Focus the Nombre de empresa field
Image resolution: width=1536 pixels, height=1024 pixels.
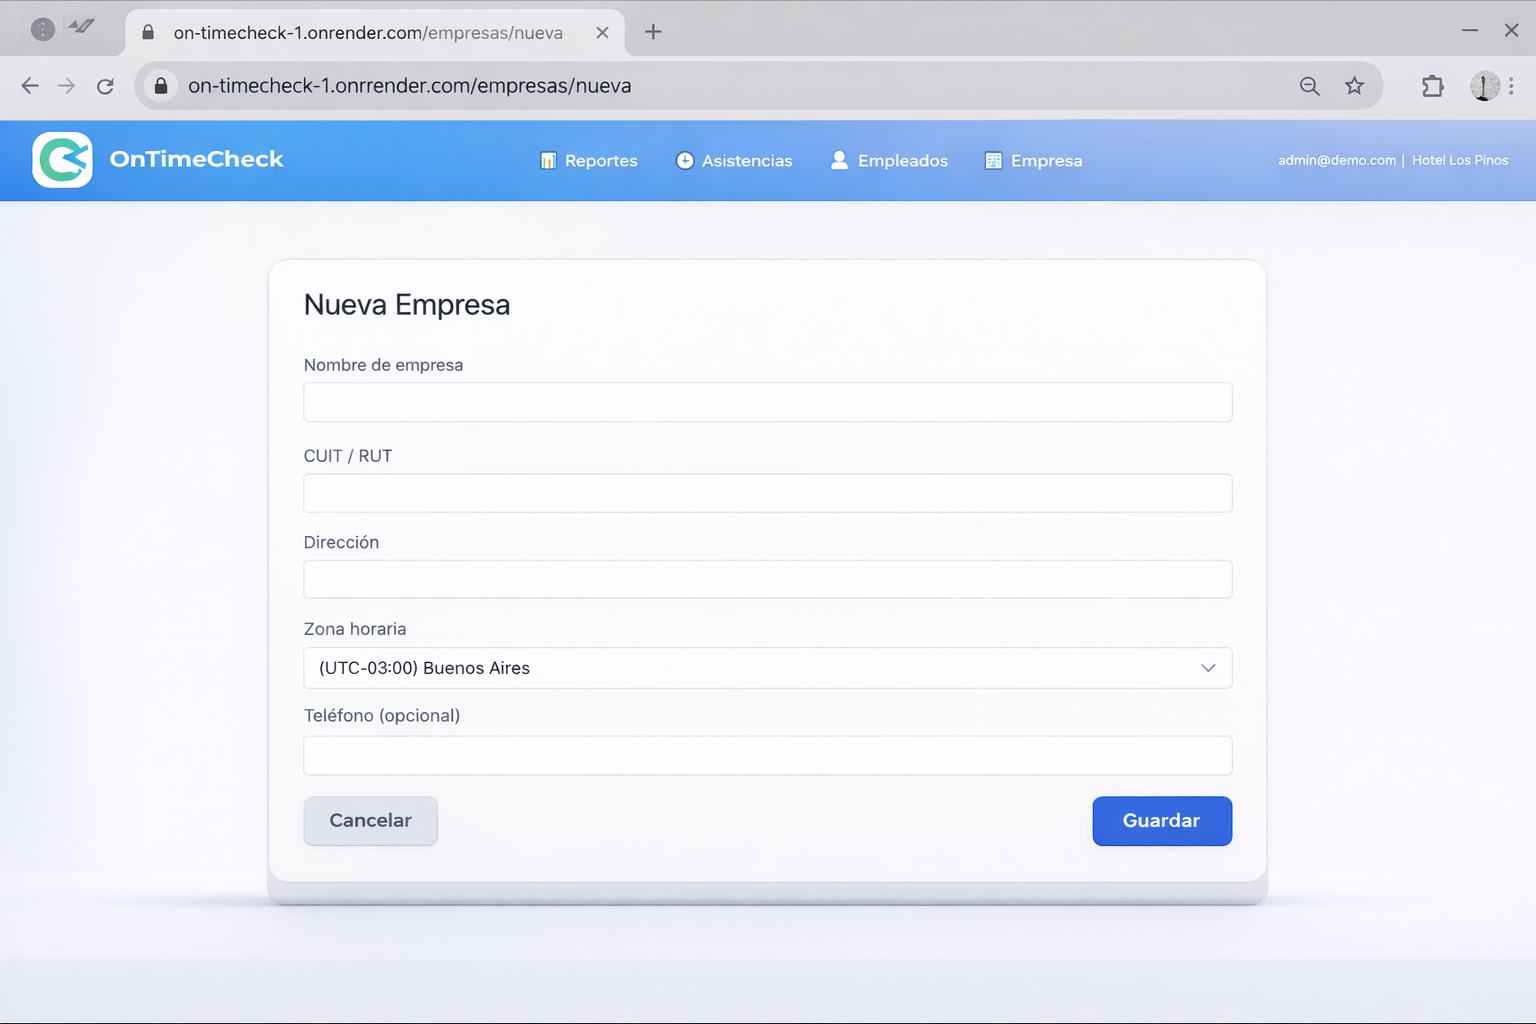(767, 402)
